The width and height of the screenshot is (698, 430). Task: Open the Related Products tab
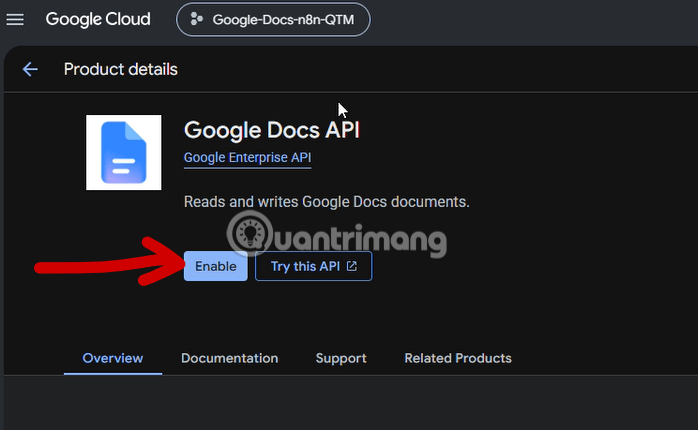[x=458, y=358]
